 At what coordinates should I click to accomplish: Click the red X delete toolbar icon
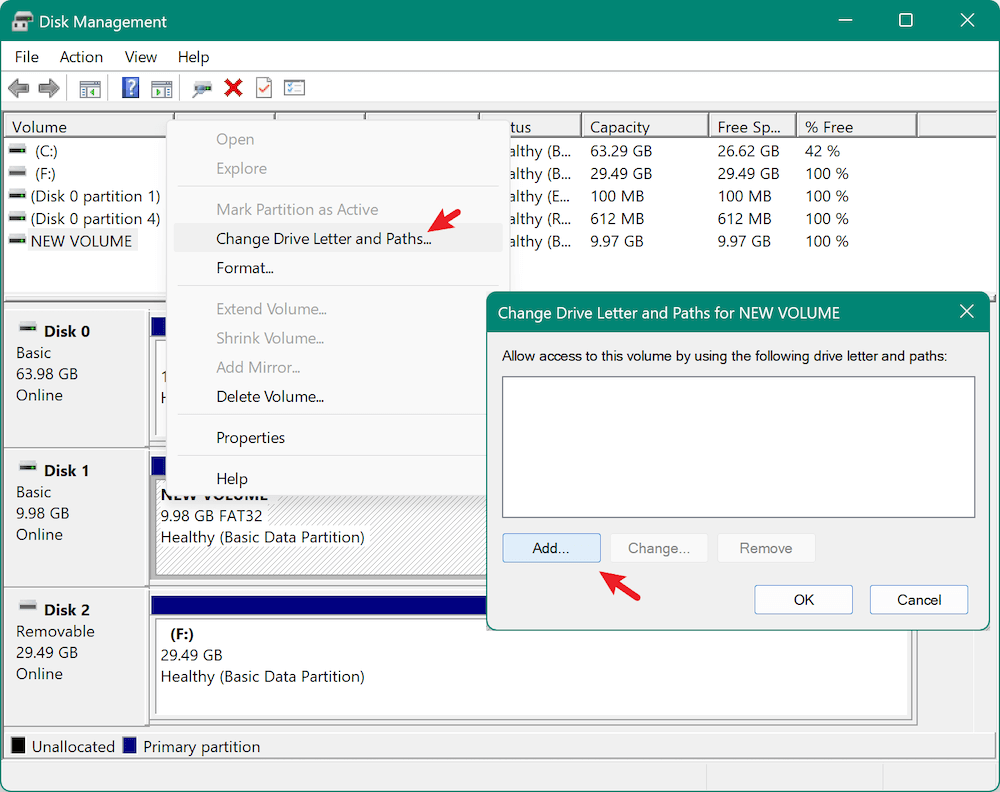233,88
